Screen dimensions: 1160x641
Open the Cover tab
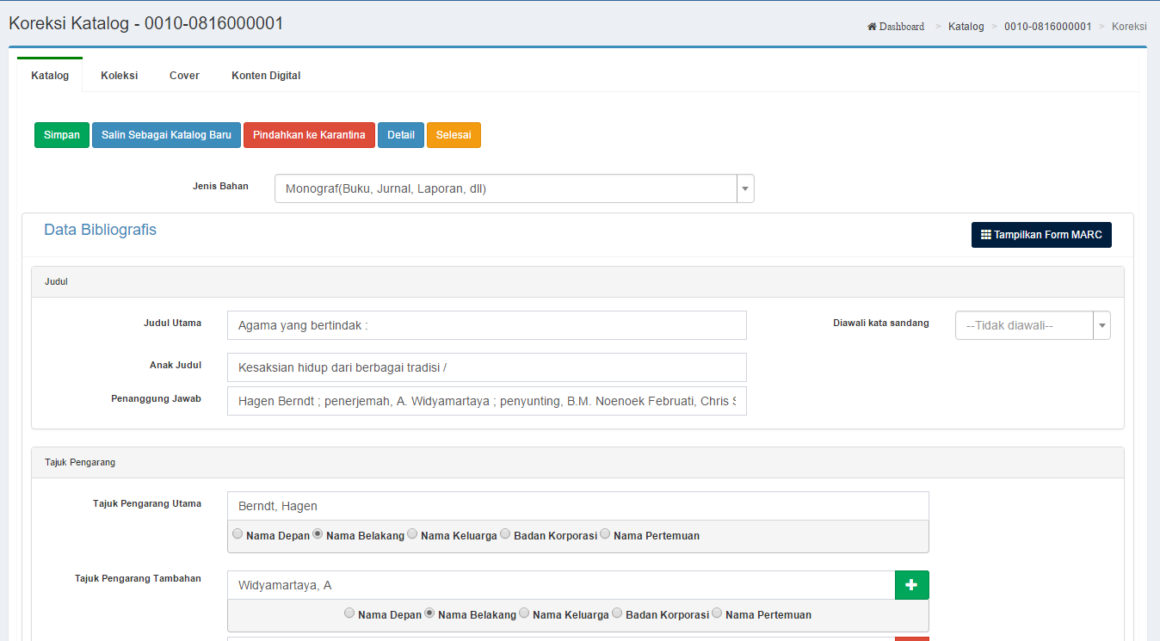(184, 75)
